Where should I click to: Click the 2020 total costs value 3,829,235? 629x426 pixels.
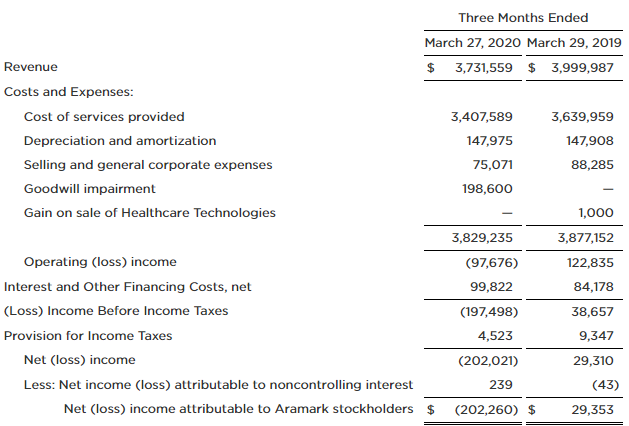pos(484,238)
